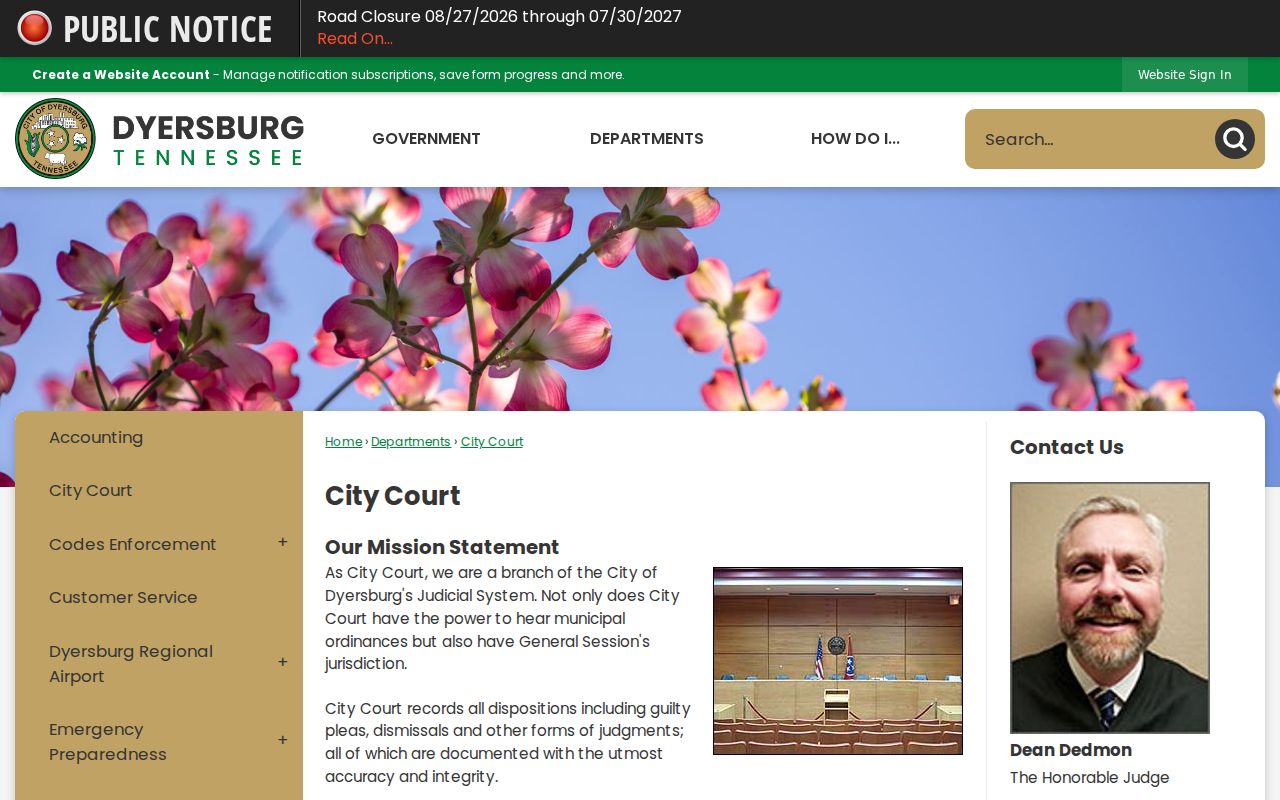This screenshot has width=1280, height=800.
Task: Focus the Search input field
Action: (1090, 139)
